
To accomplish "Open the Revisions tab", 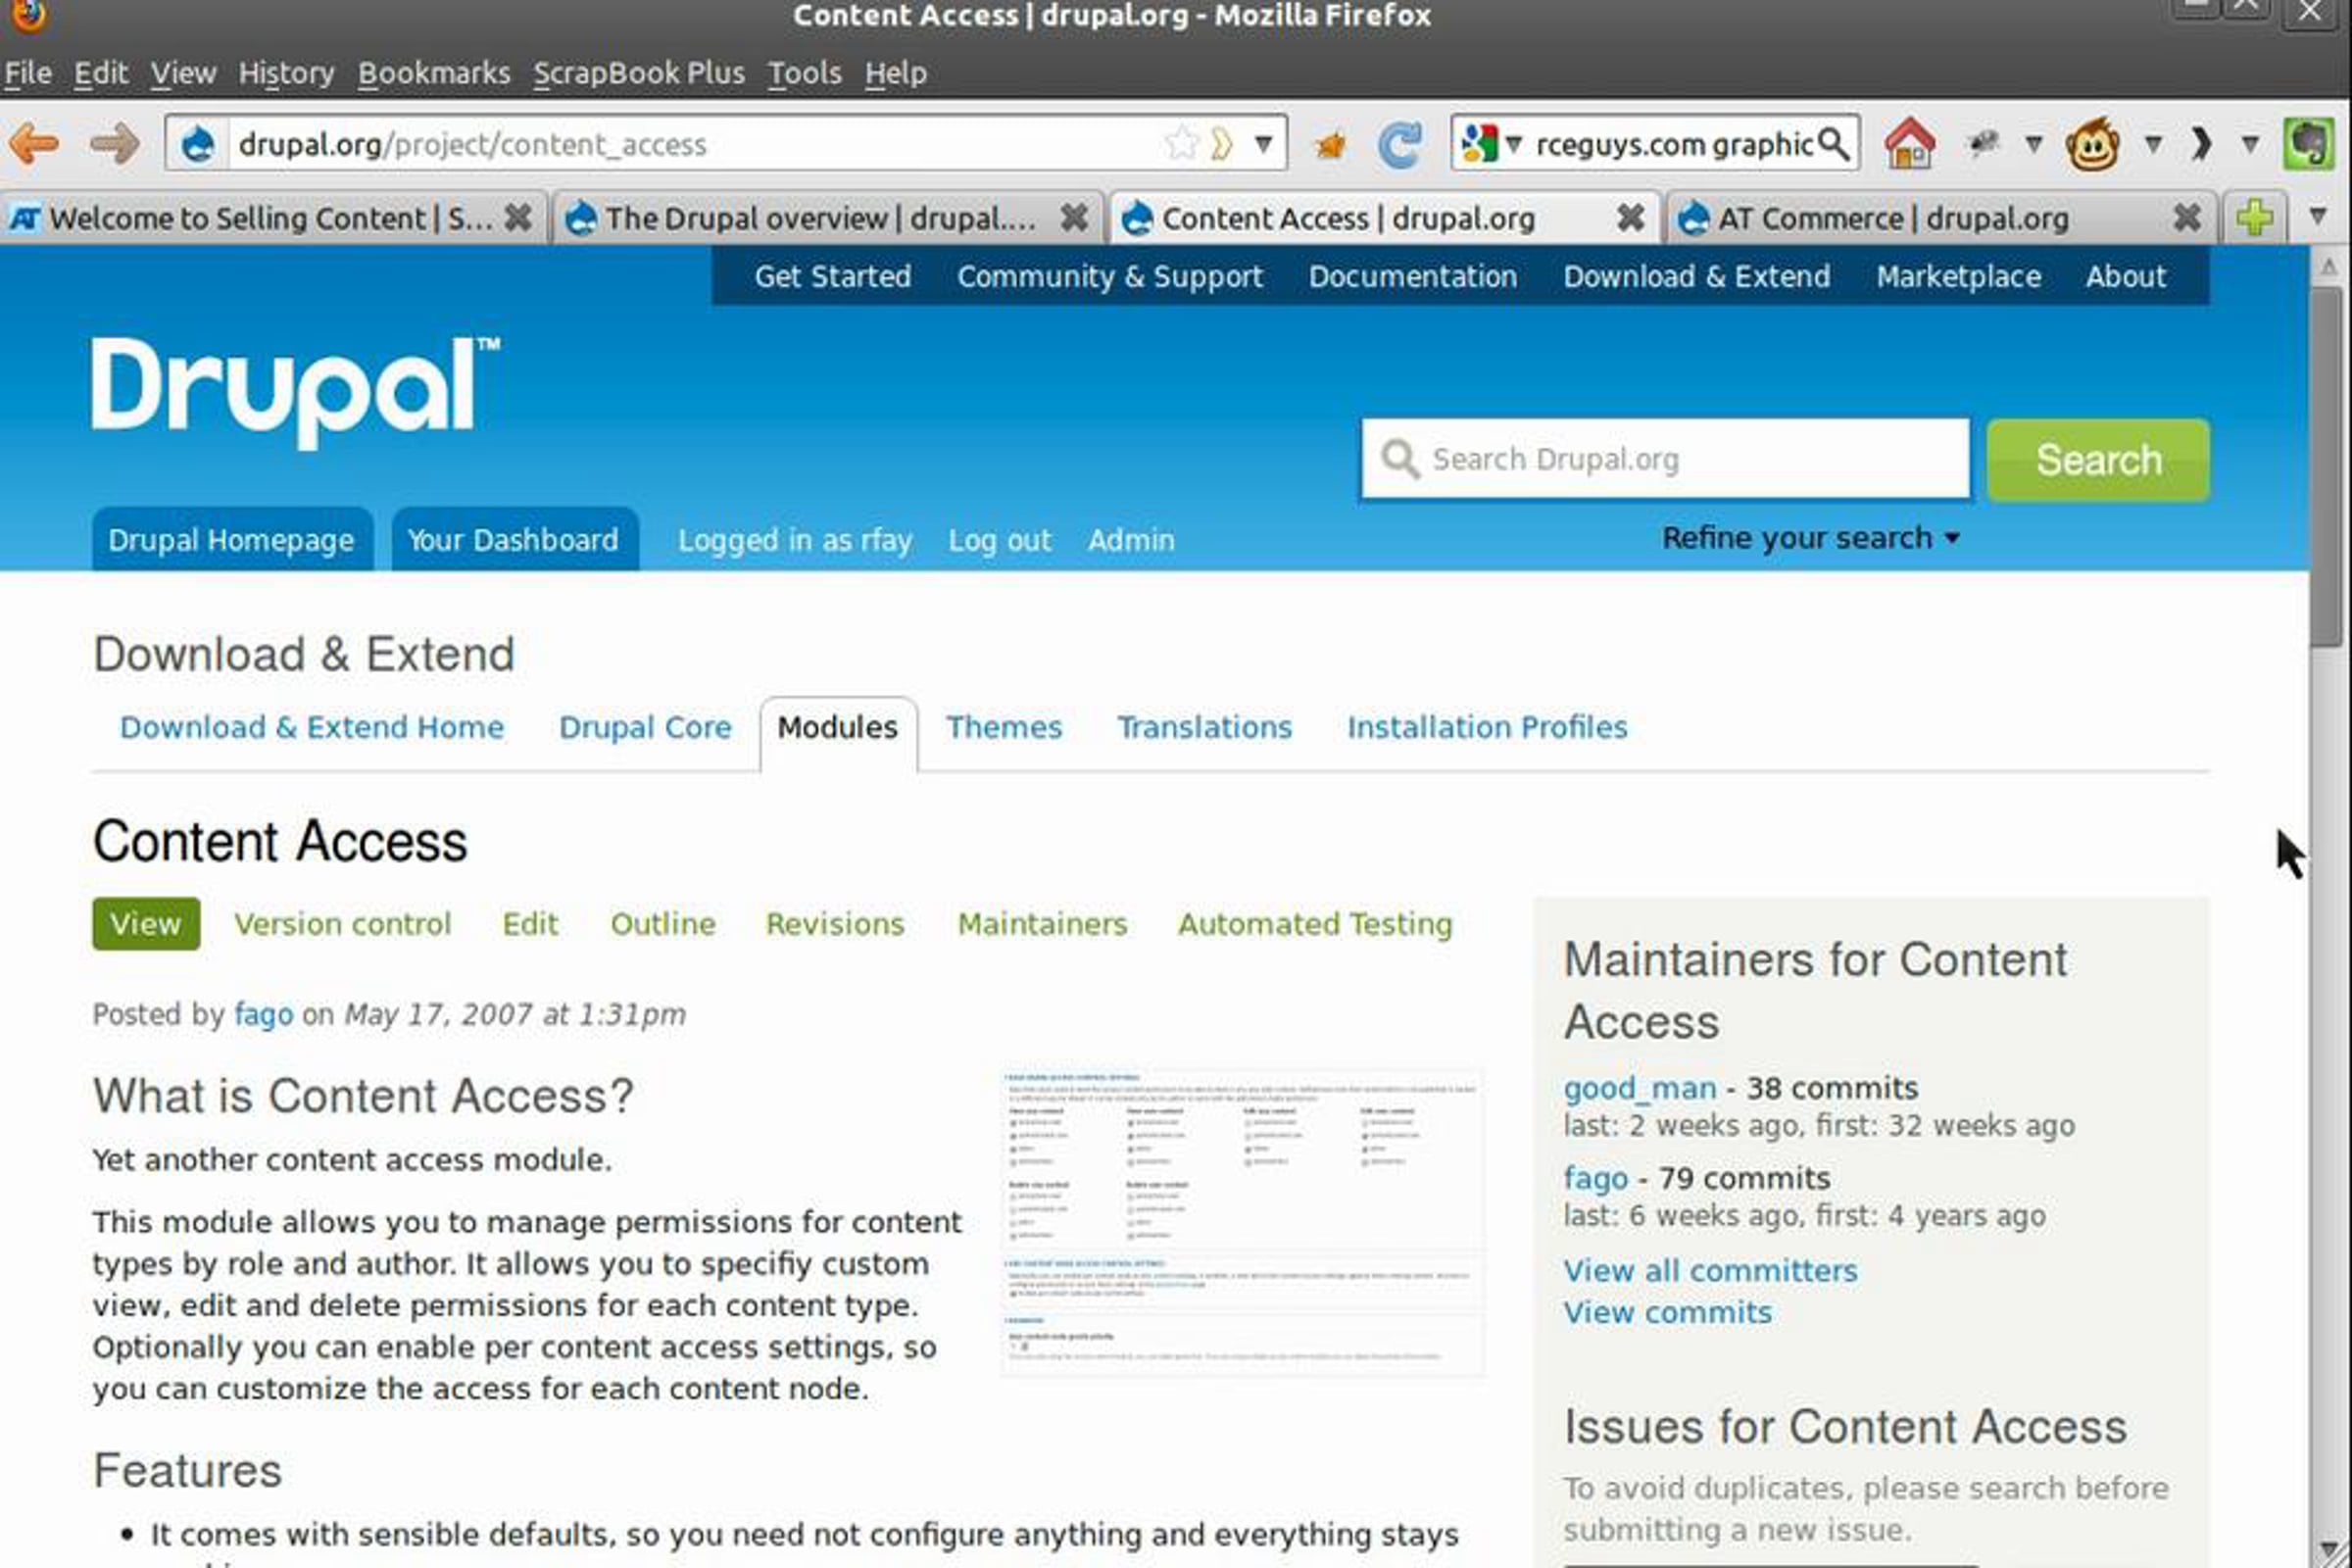I will (x=835, y=924).
